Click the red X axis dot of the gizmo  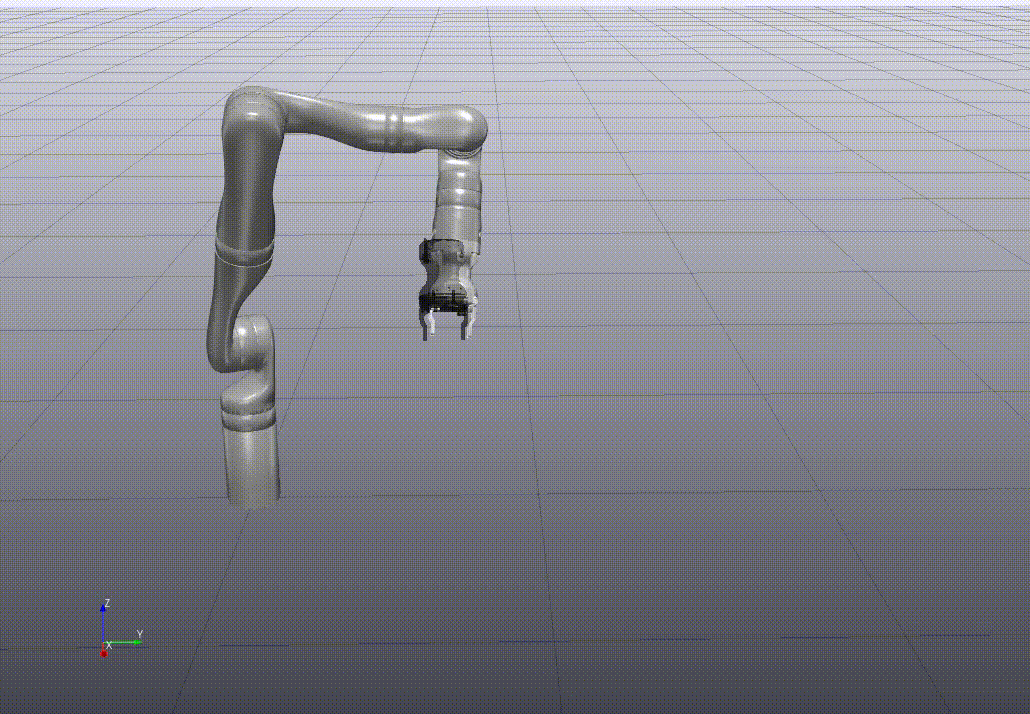coord(104,653)
